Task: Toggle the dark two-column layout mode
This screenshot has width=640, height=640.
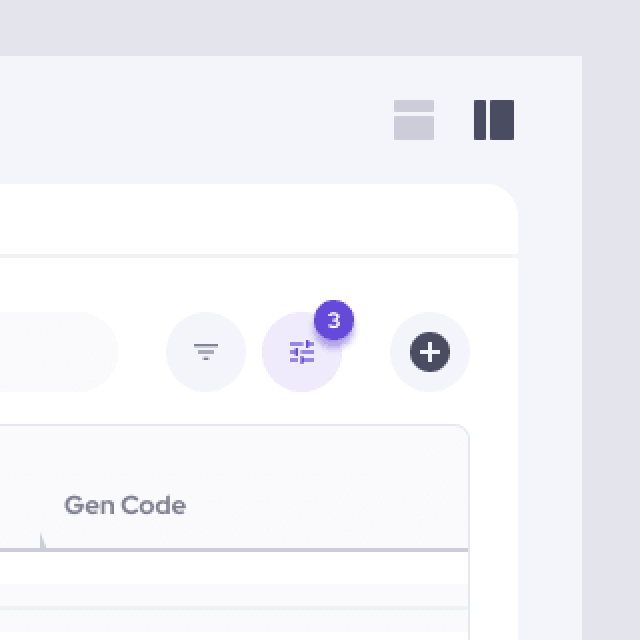Action: tap(494, 120)
